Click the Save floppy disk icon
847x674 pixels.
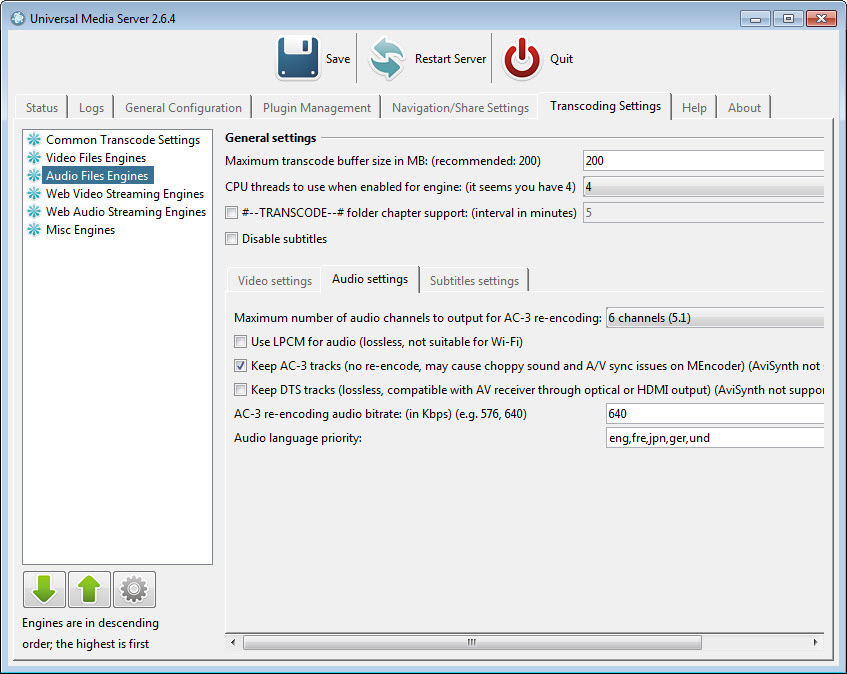click(298, 58)
